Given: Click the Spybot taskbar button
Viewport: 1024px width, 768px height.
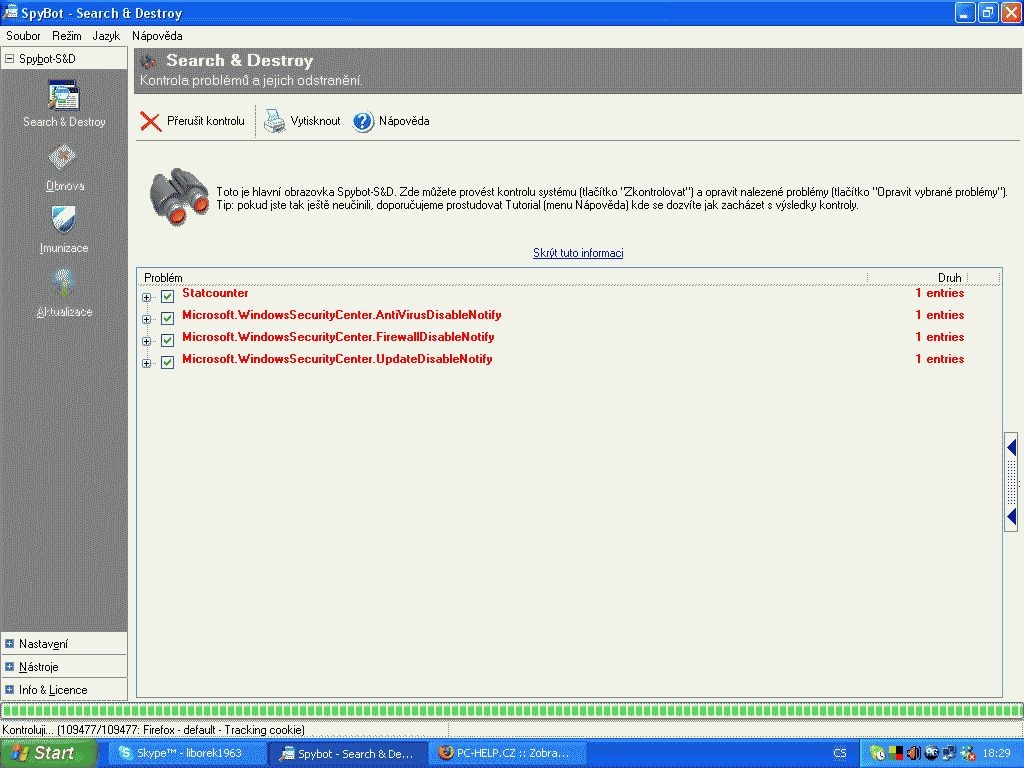Looking at the screenshot, I should click(x=349, y=753).
